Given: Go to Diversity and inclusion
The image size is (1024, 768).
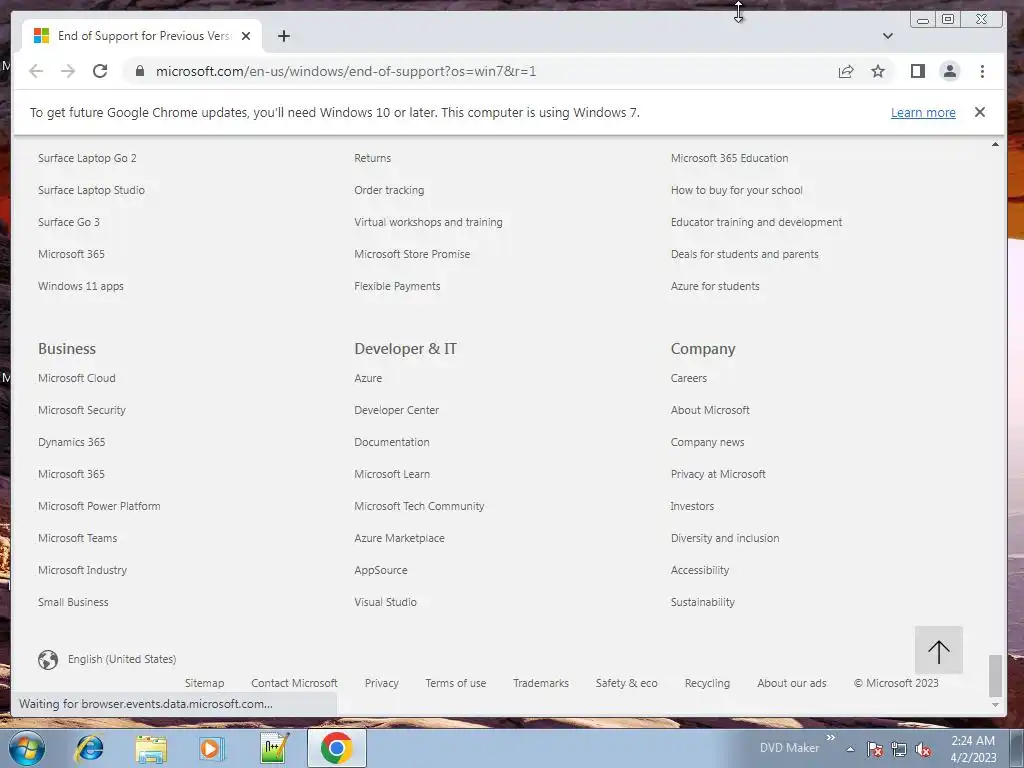Looking at the screenshot, I should pos(725,538).
